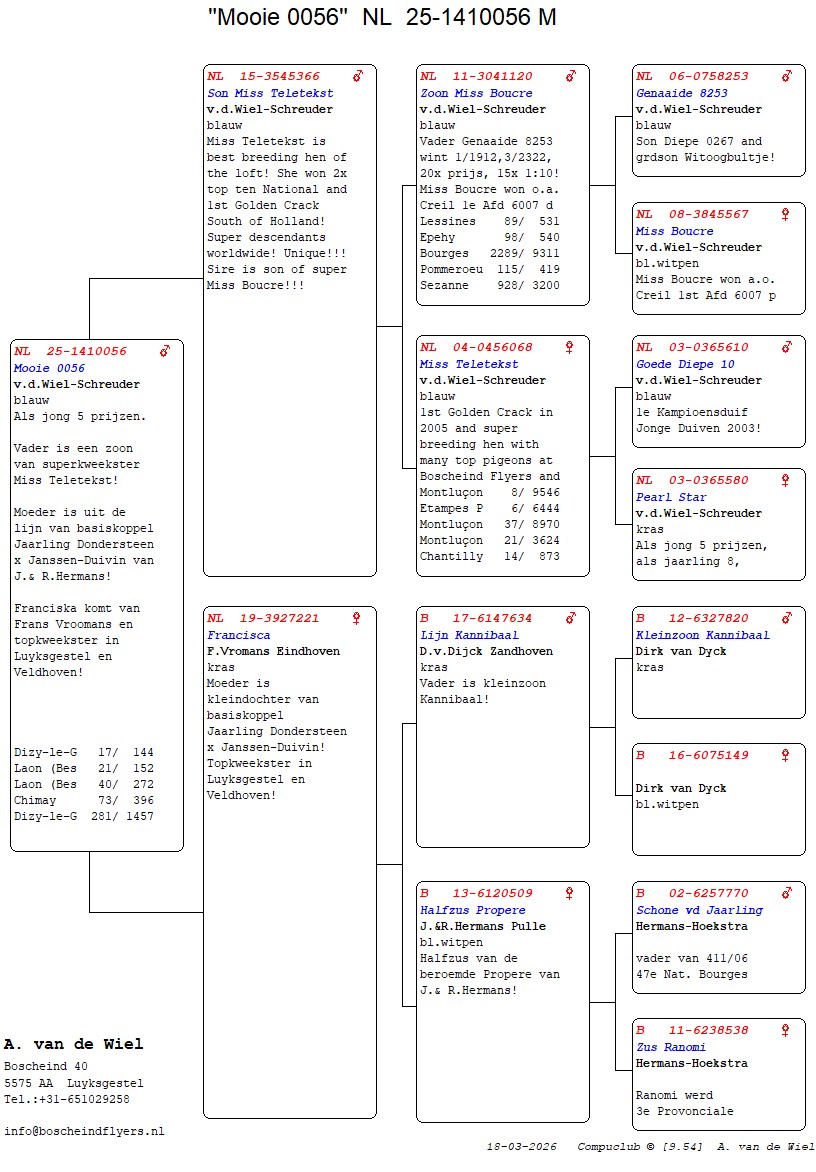The width and height of the screenshot is (816, 1172).
Task: Click the male symbol beside Genaaide 8253 ring
Action: tap(786, 76)
